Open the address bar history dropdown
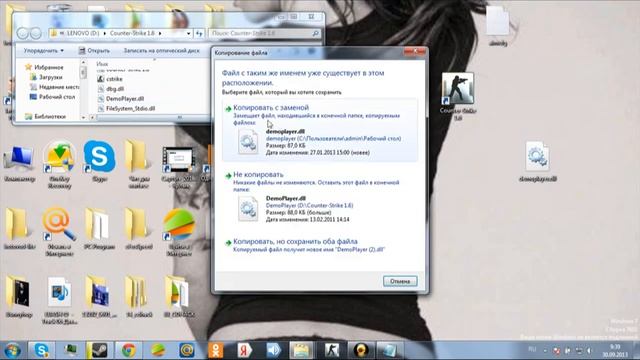This screenshot has height=360, width=640. [x=188, y=33]
